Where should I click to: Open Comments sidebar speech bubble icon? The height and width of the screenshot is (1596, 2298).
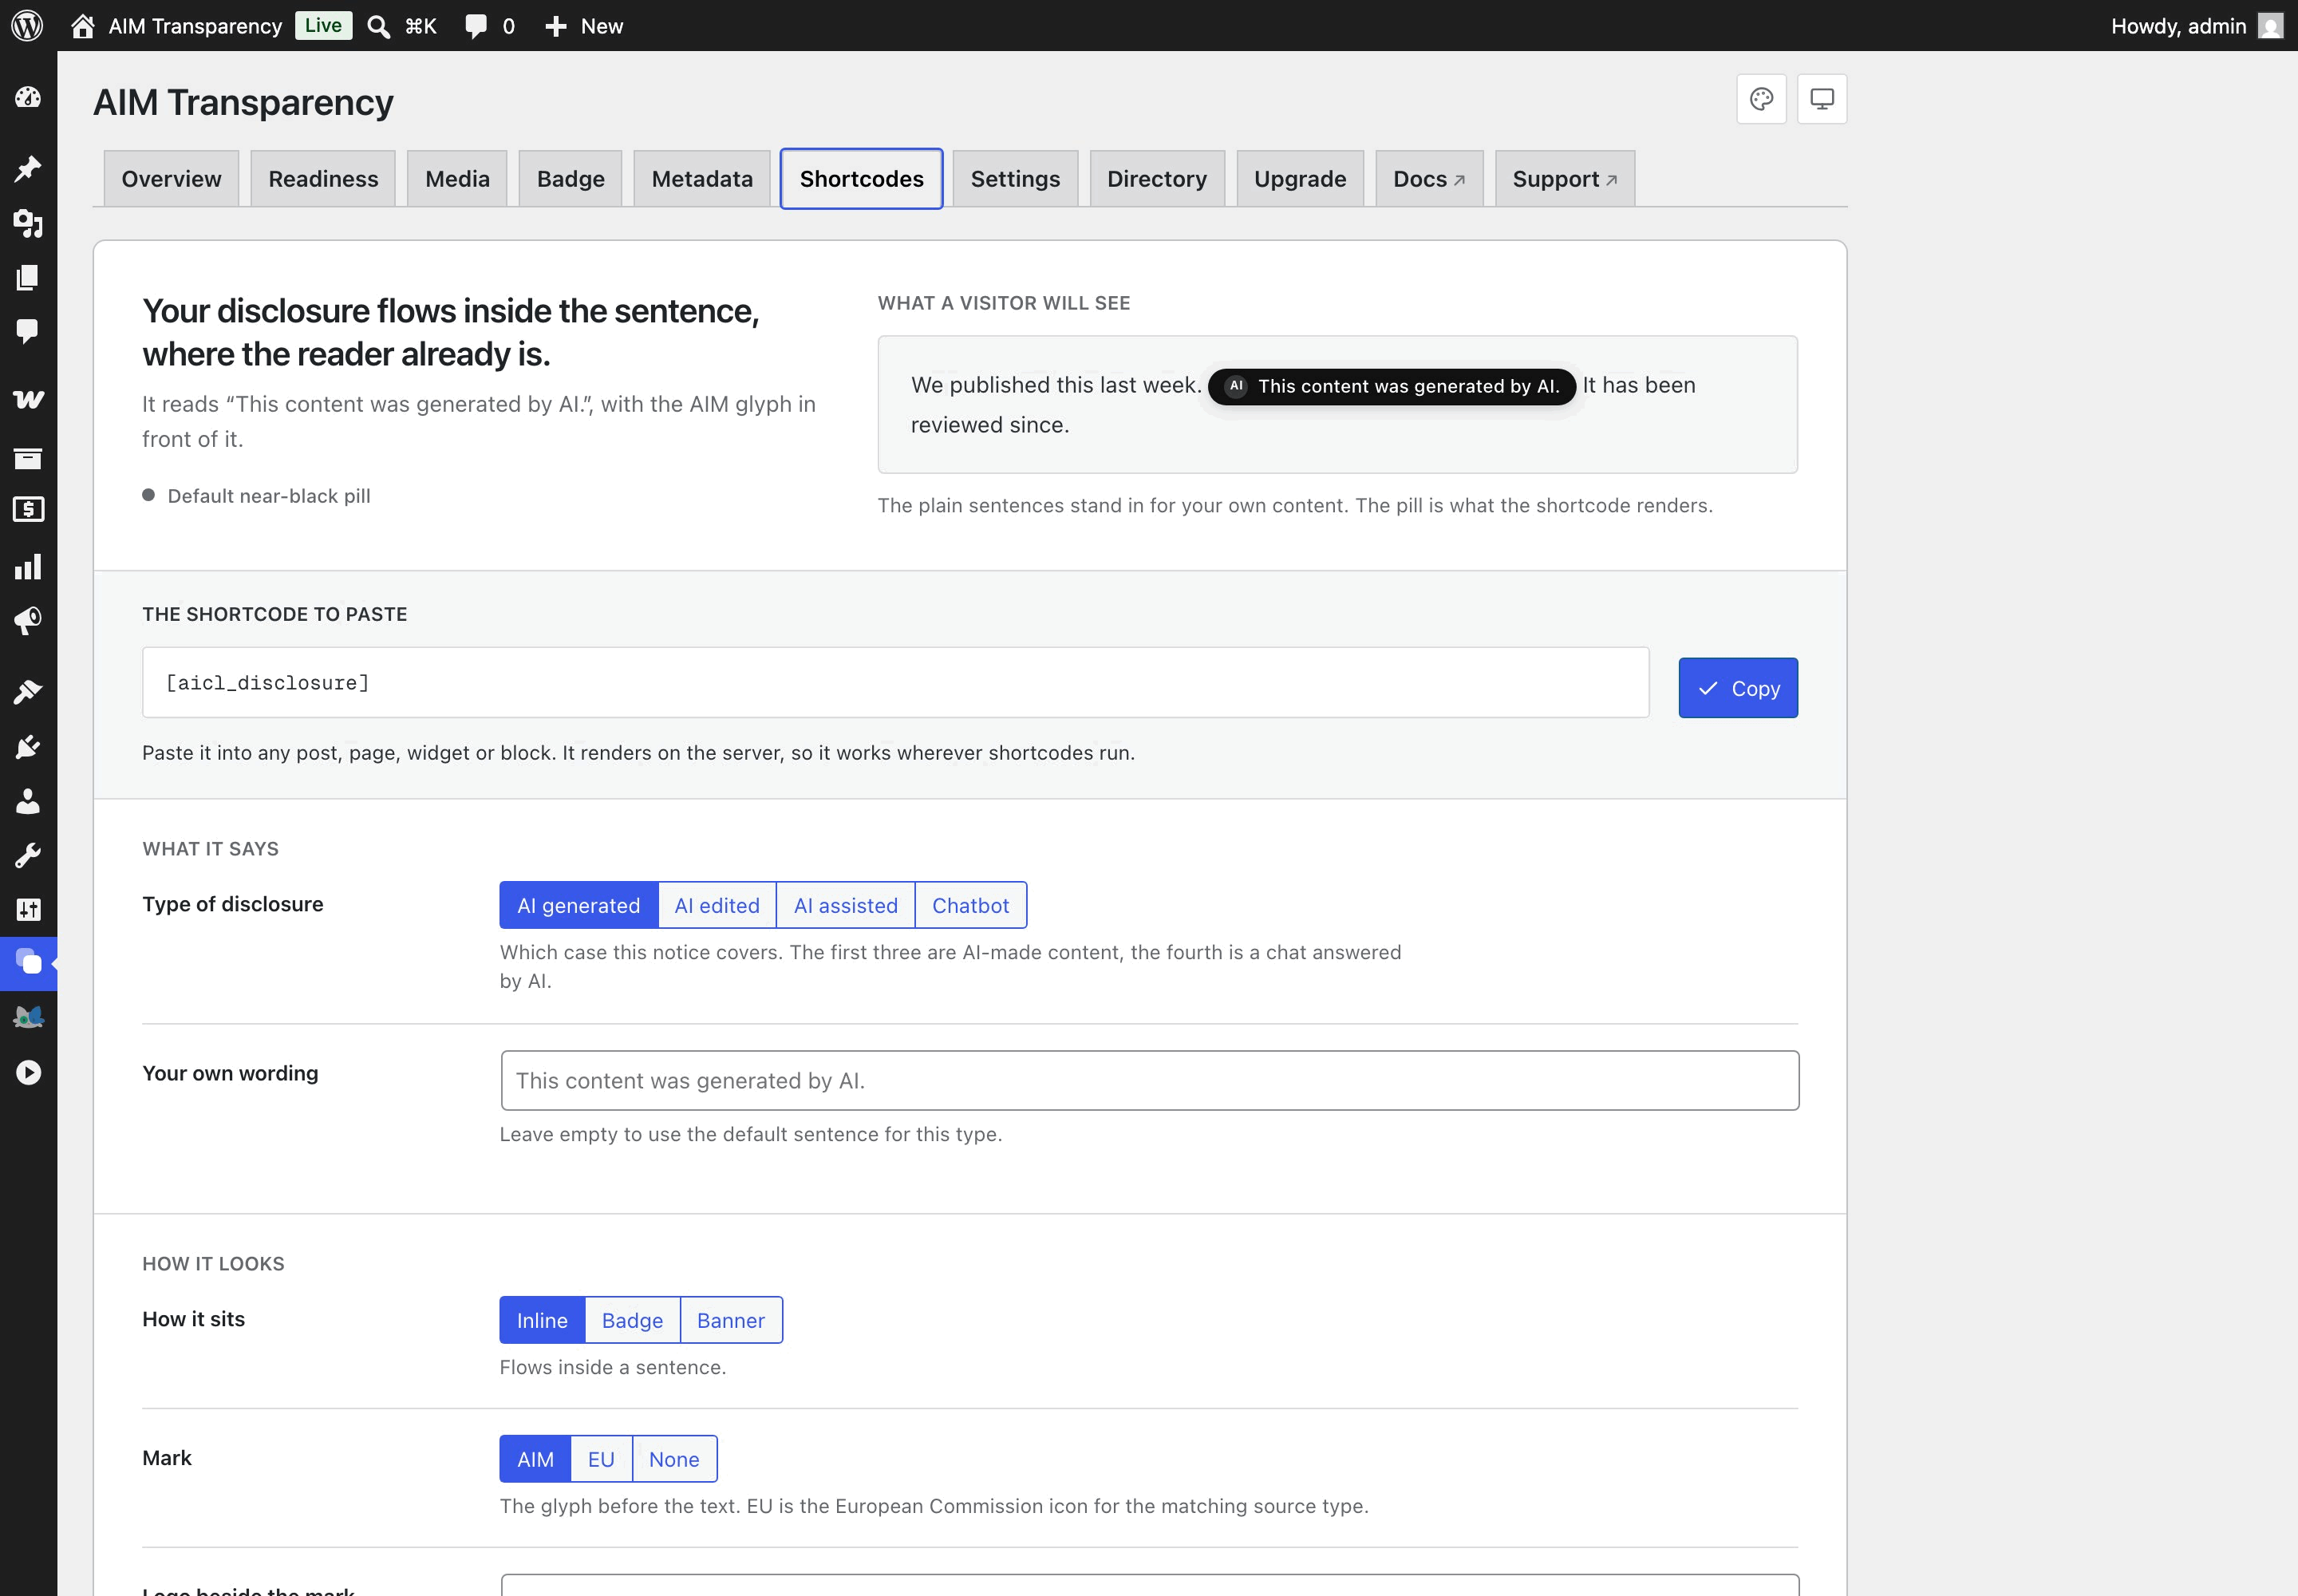tap(28, 331)
